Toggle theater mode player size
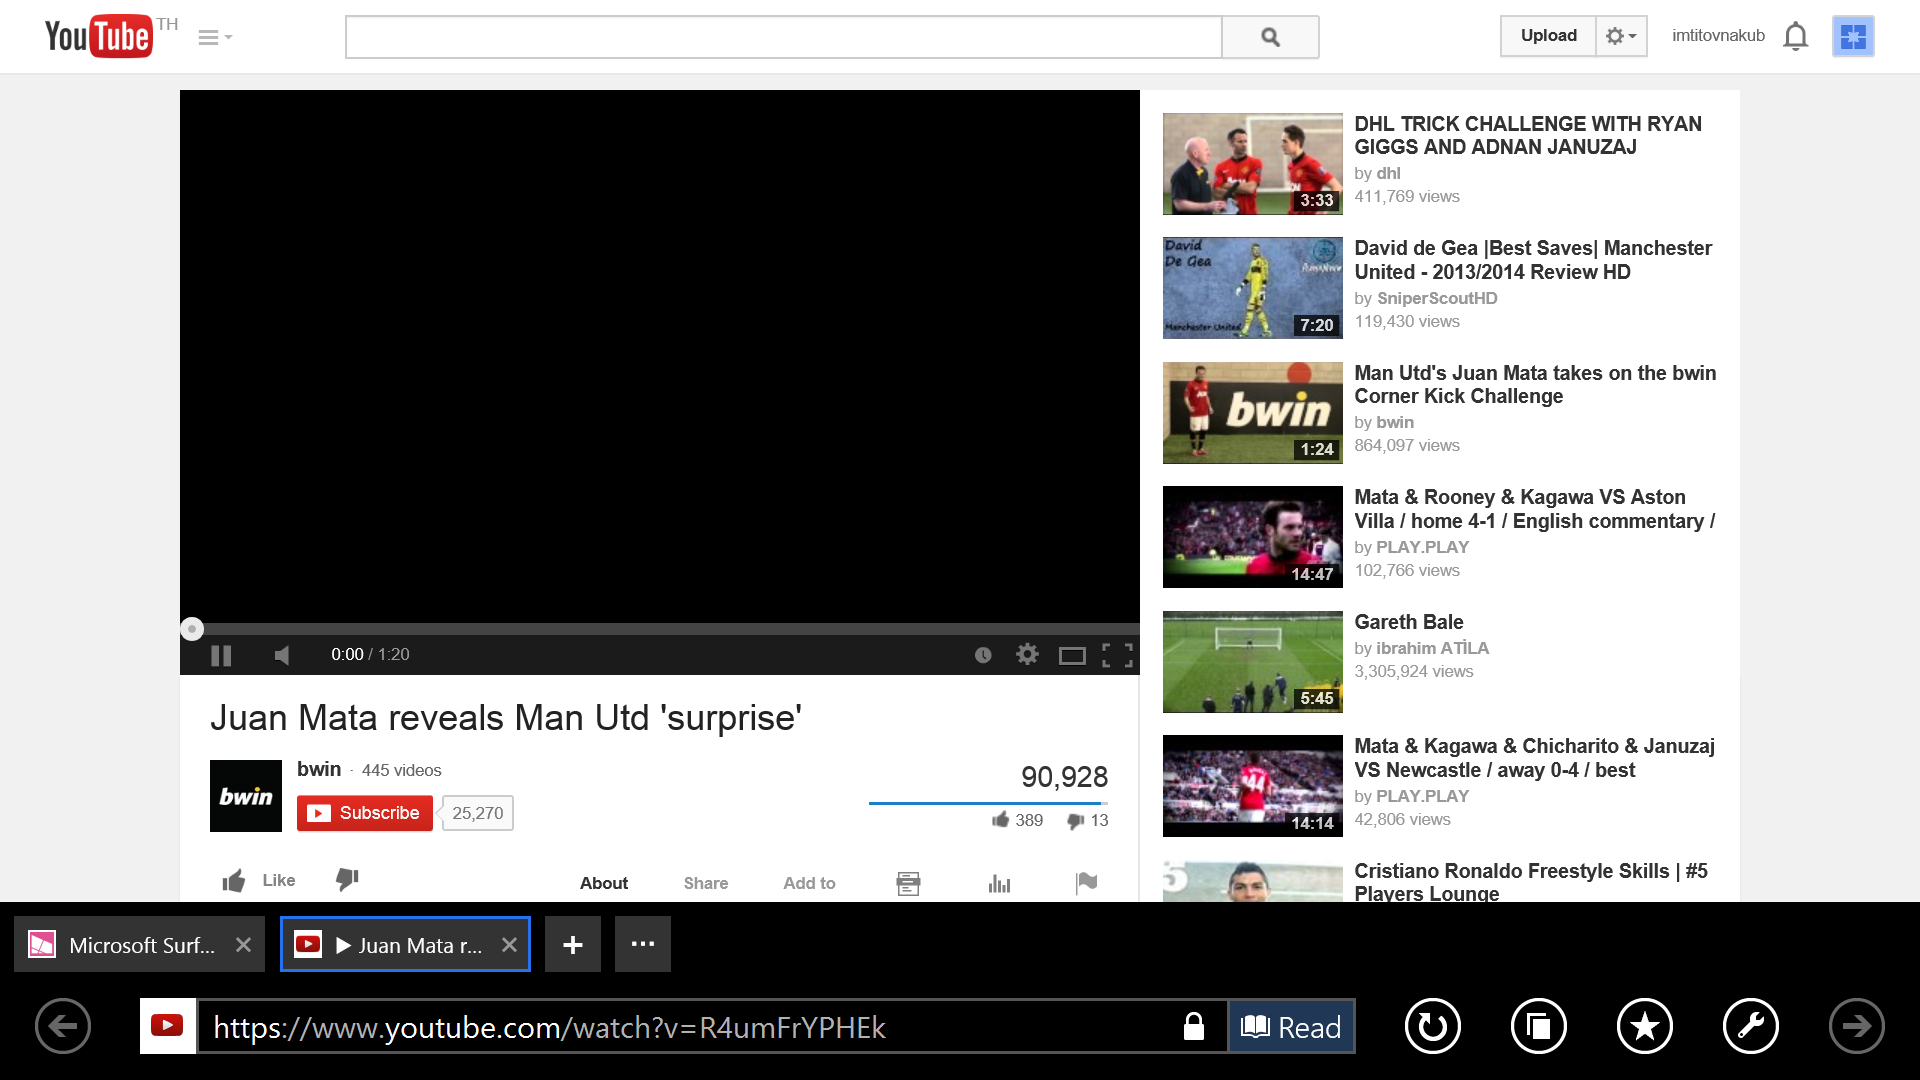Viewport: 1920px width, 1080px height. point(1072,656)
